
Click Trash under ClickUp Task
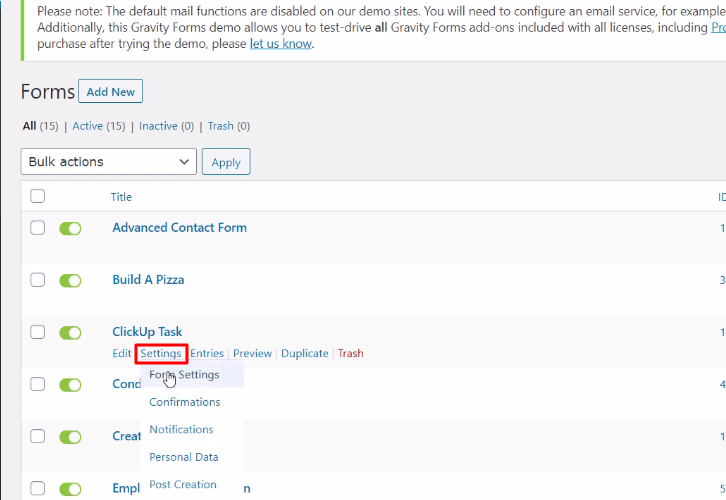pyautogui.click(x=350, y=353)
